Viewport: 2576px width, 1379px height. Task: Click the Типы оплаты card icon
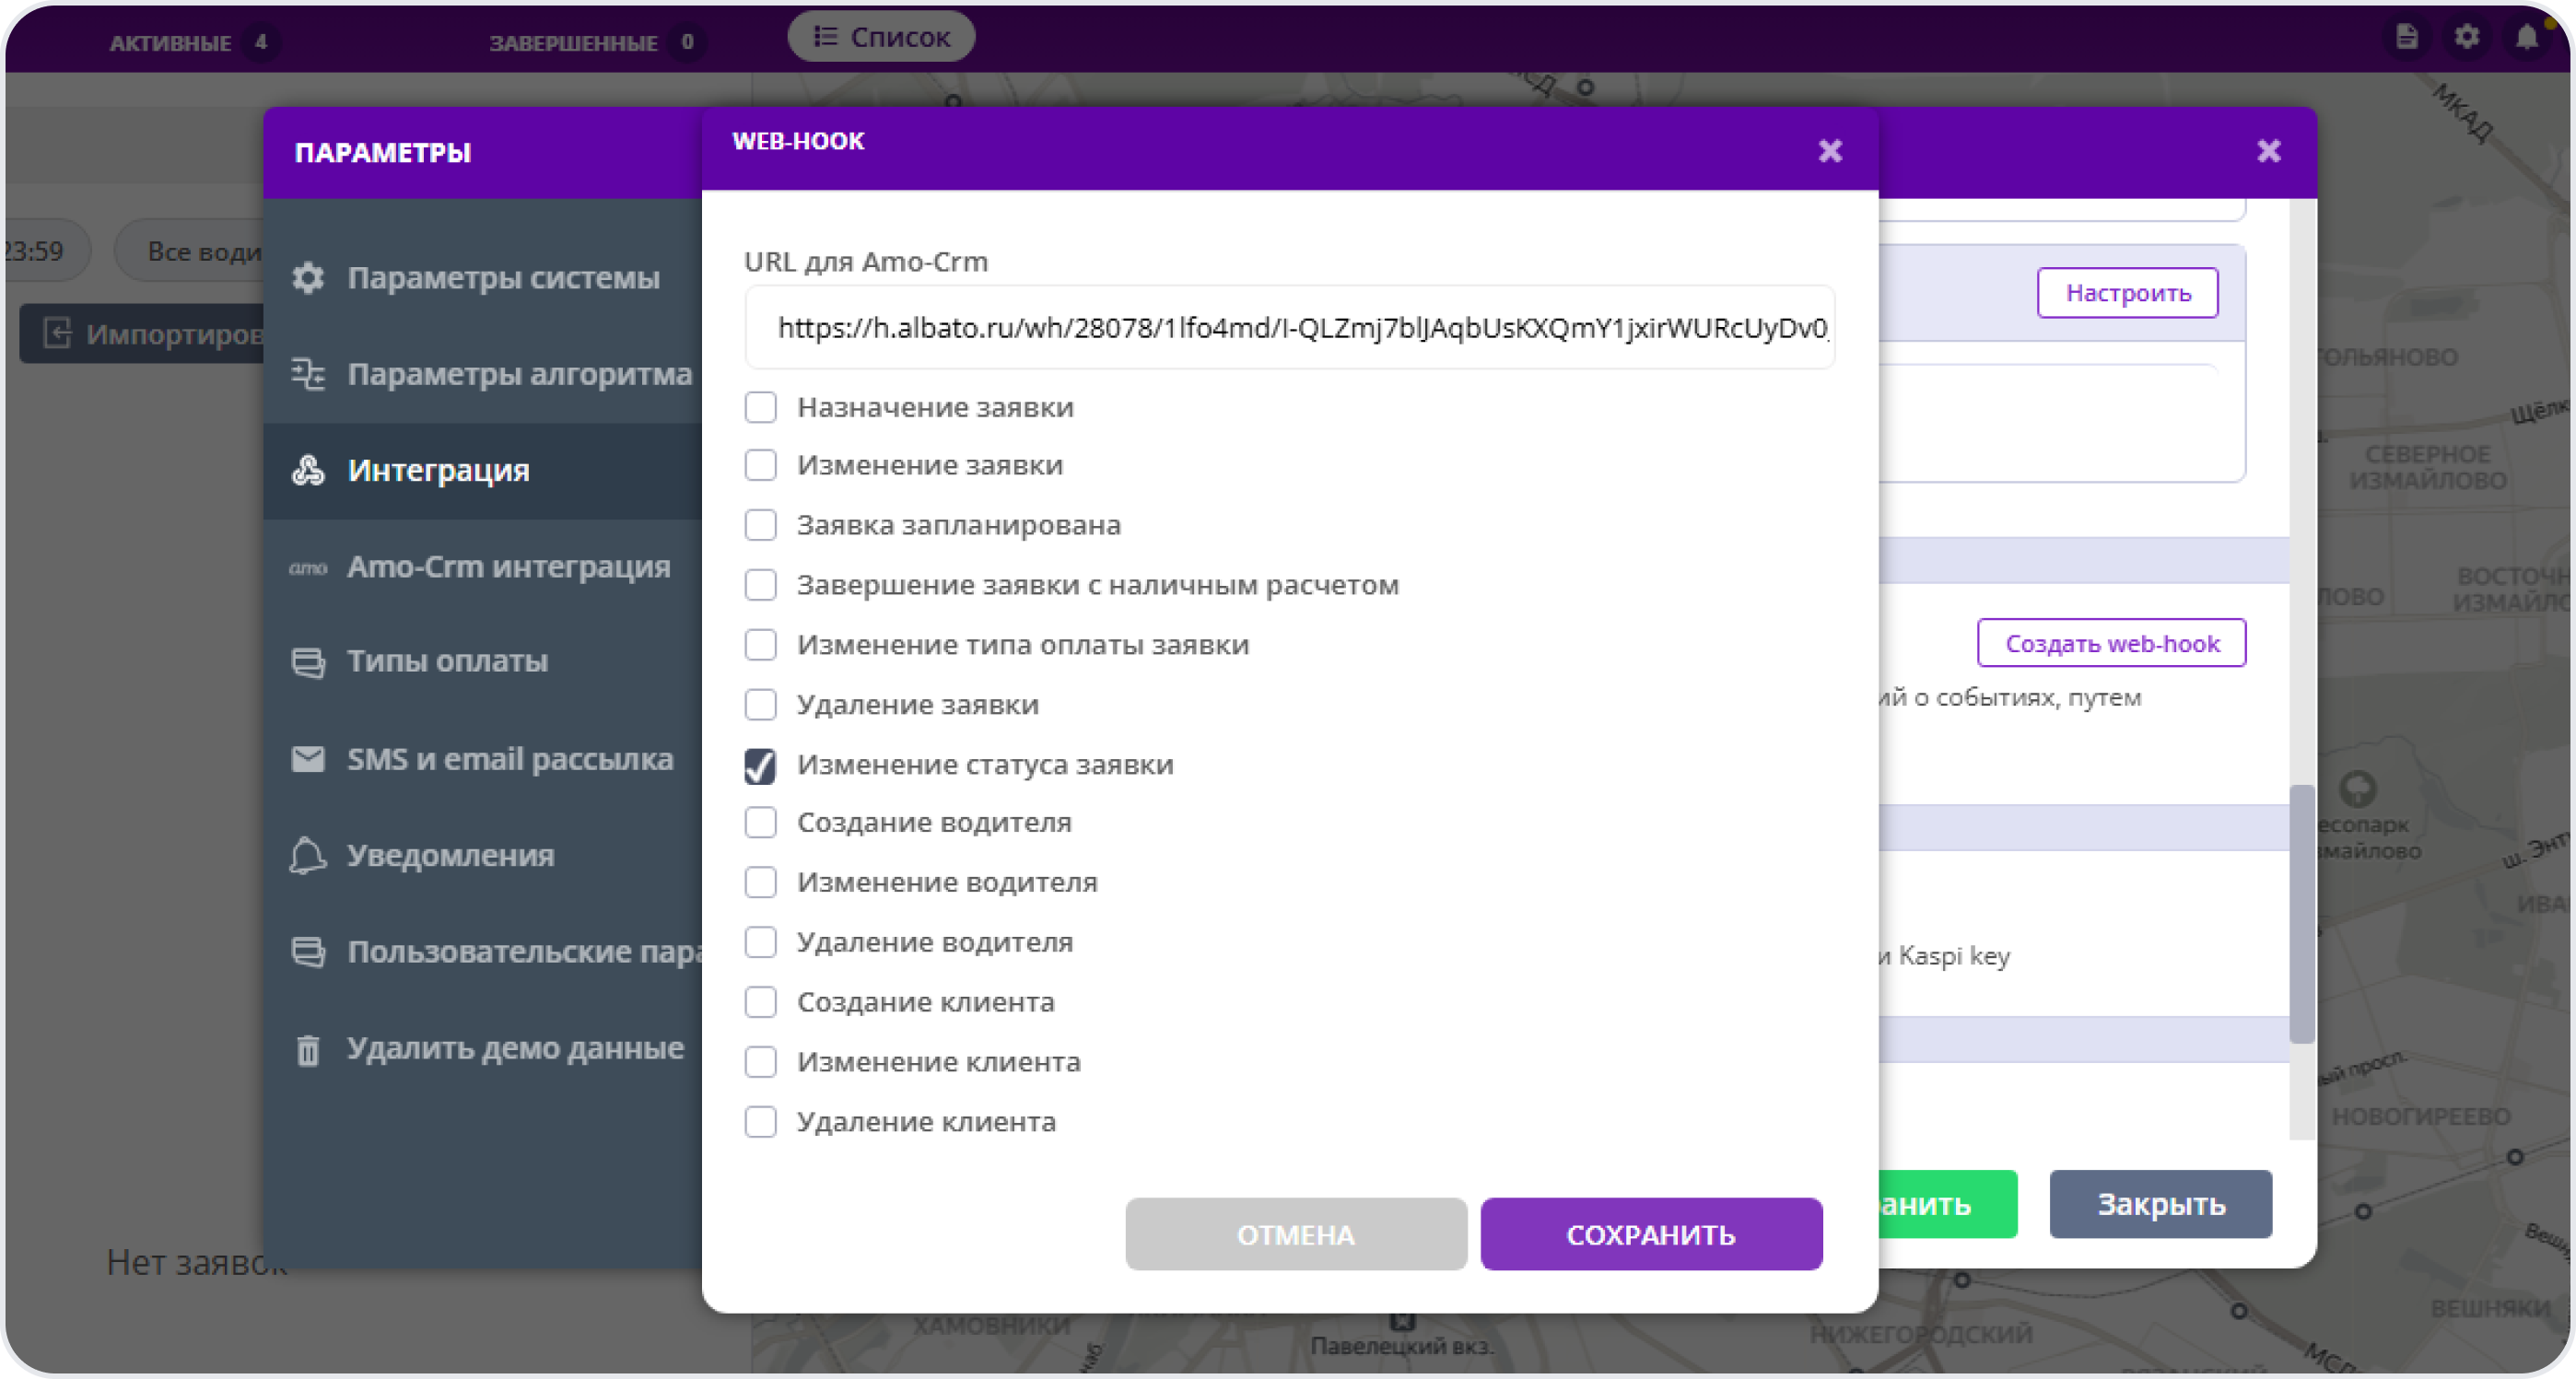point(308,662)
